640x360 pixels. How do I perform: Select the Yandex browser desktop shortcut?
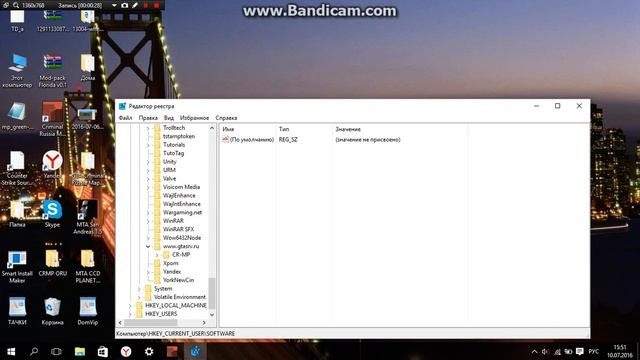(x=53, y=164)
